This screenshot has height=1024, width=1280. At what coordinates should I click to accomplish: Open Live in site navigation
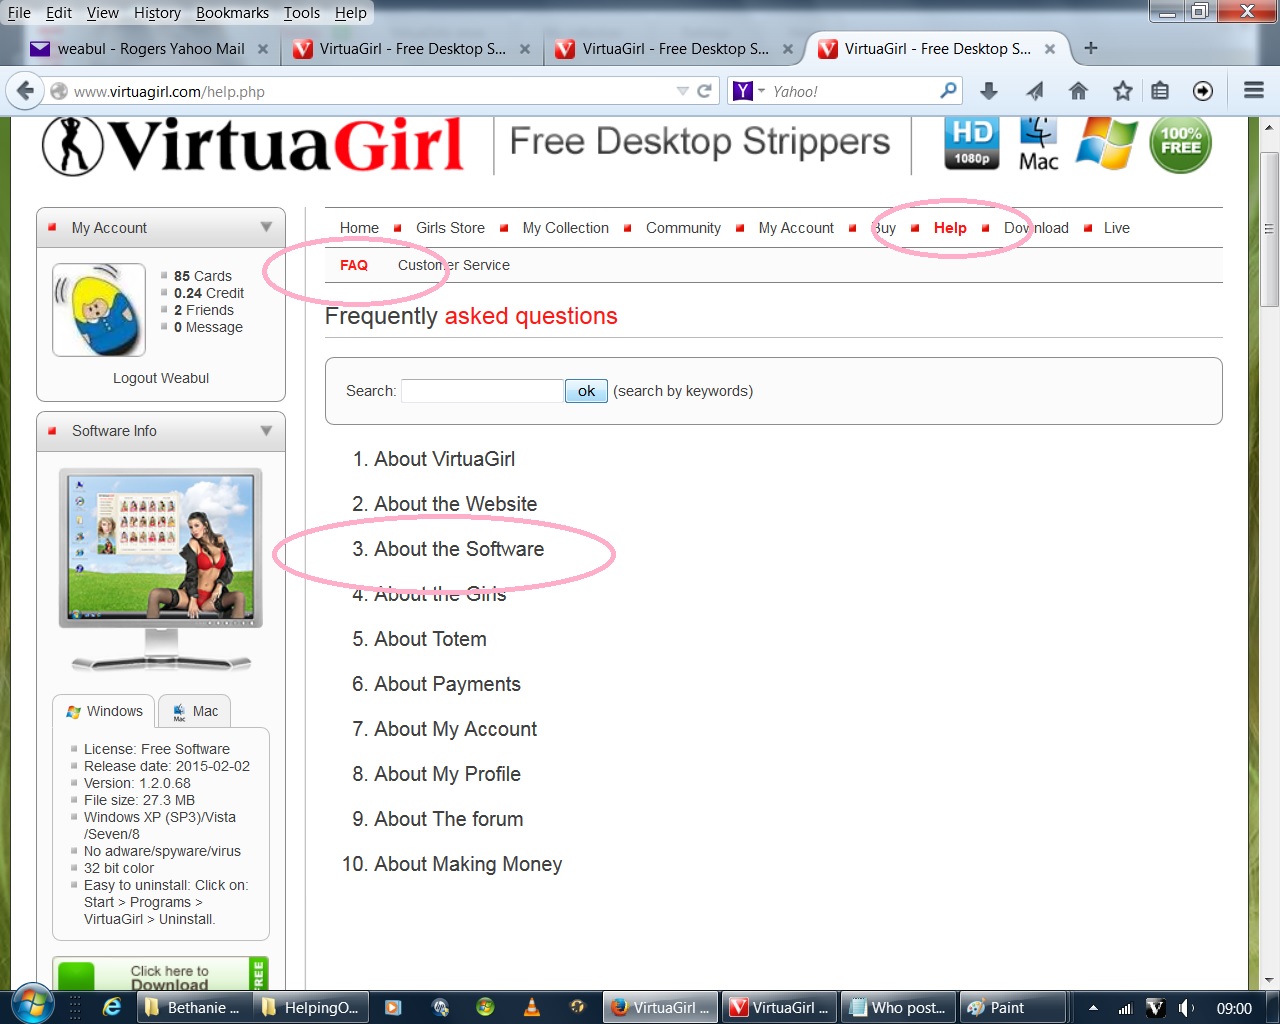pos(1116,228)
